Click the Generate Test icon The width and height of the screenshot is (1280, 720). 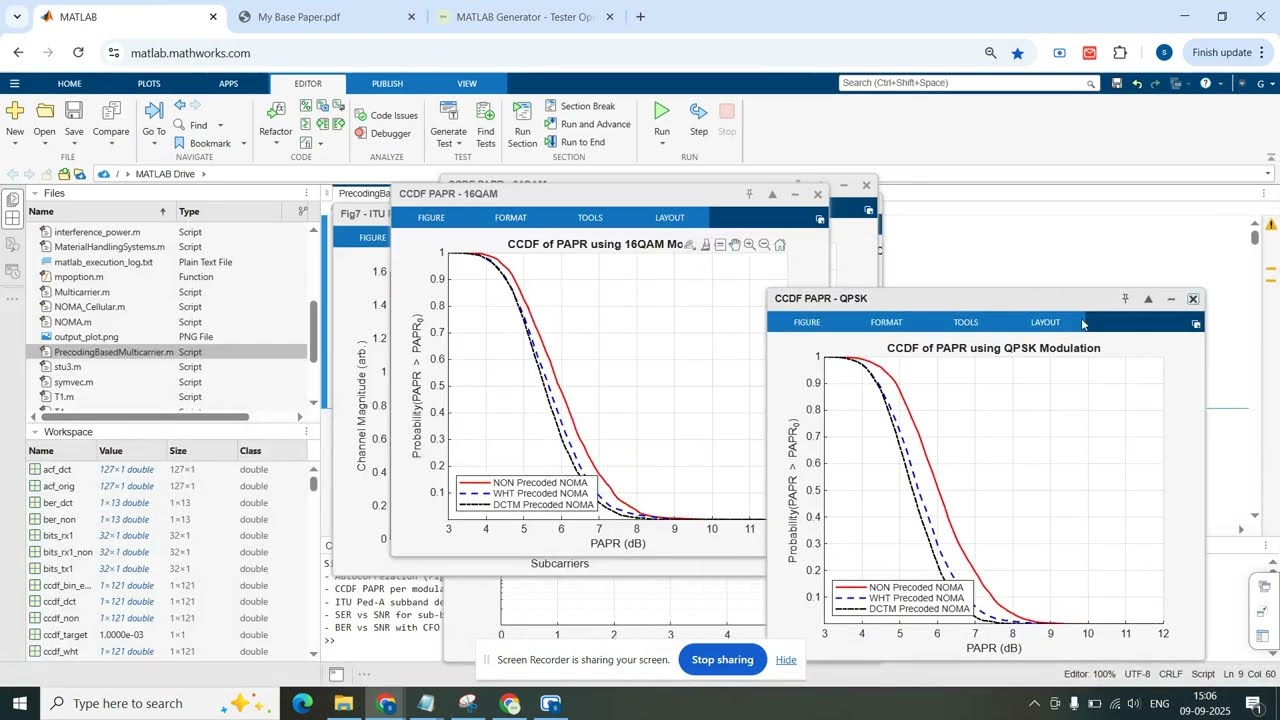448,110
